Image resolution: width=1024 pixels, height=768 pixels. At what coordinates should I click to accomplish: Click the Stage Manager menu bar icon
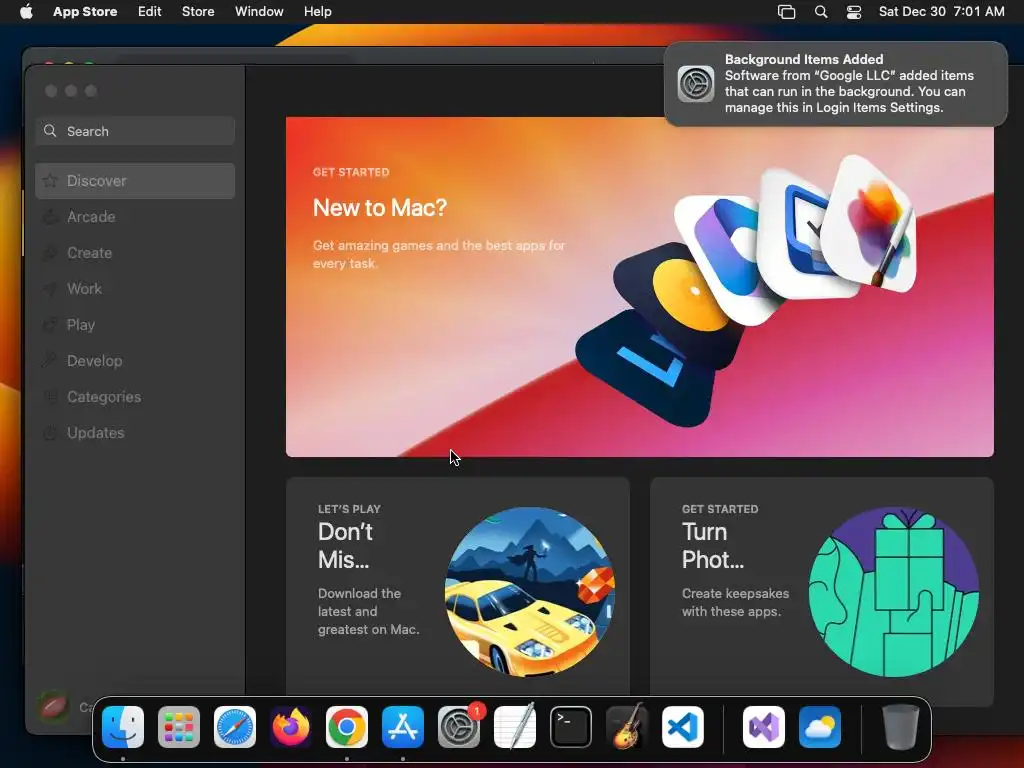(786, 12)
